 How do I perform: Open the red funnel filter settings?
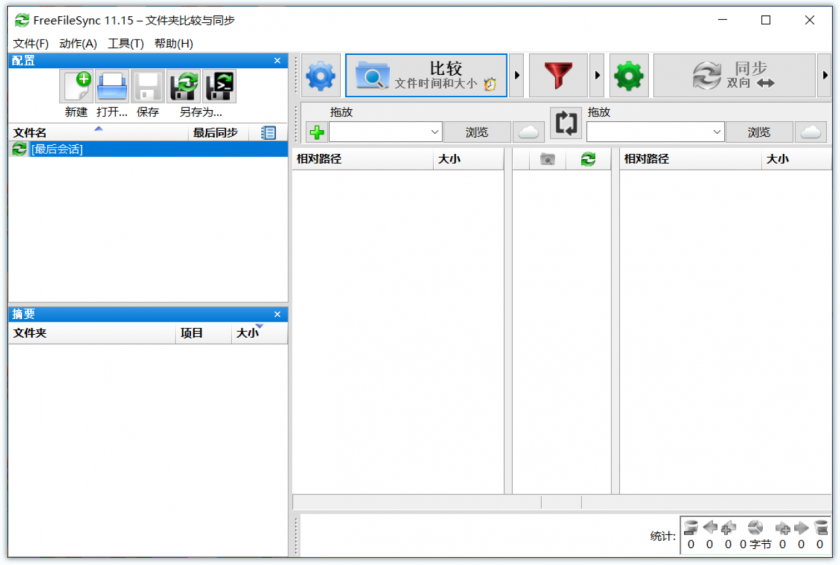click(558, 76)
